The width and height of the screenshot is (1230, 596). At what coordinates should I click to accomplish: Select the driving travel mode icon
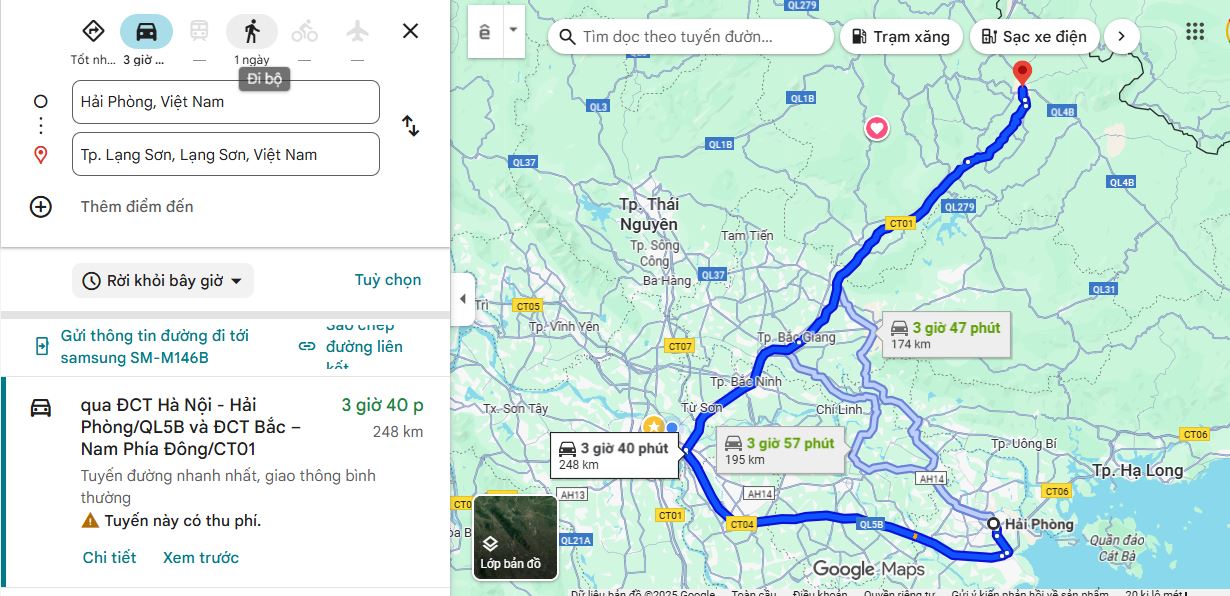click(x=146, y=32)
